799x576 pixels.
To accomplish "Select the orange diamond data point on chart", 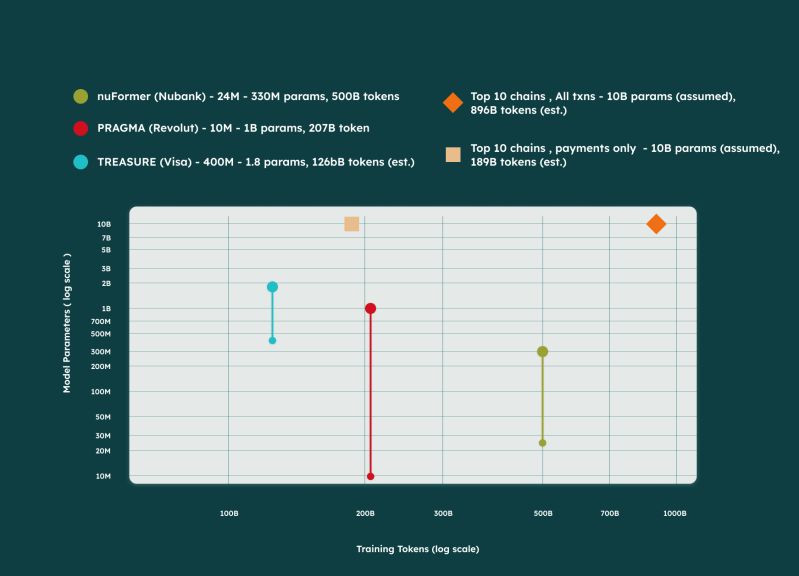I will coord(656,224).
